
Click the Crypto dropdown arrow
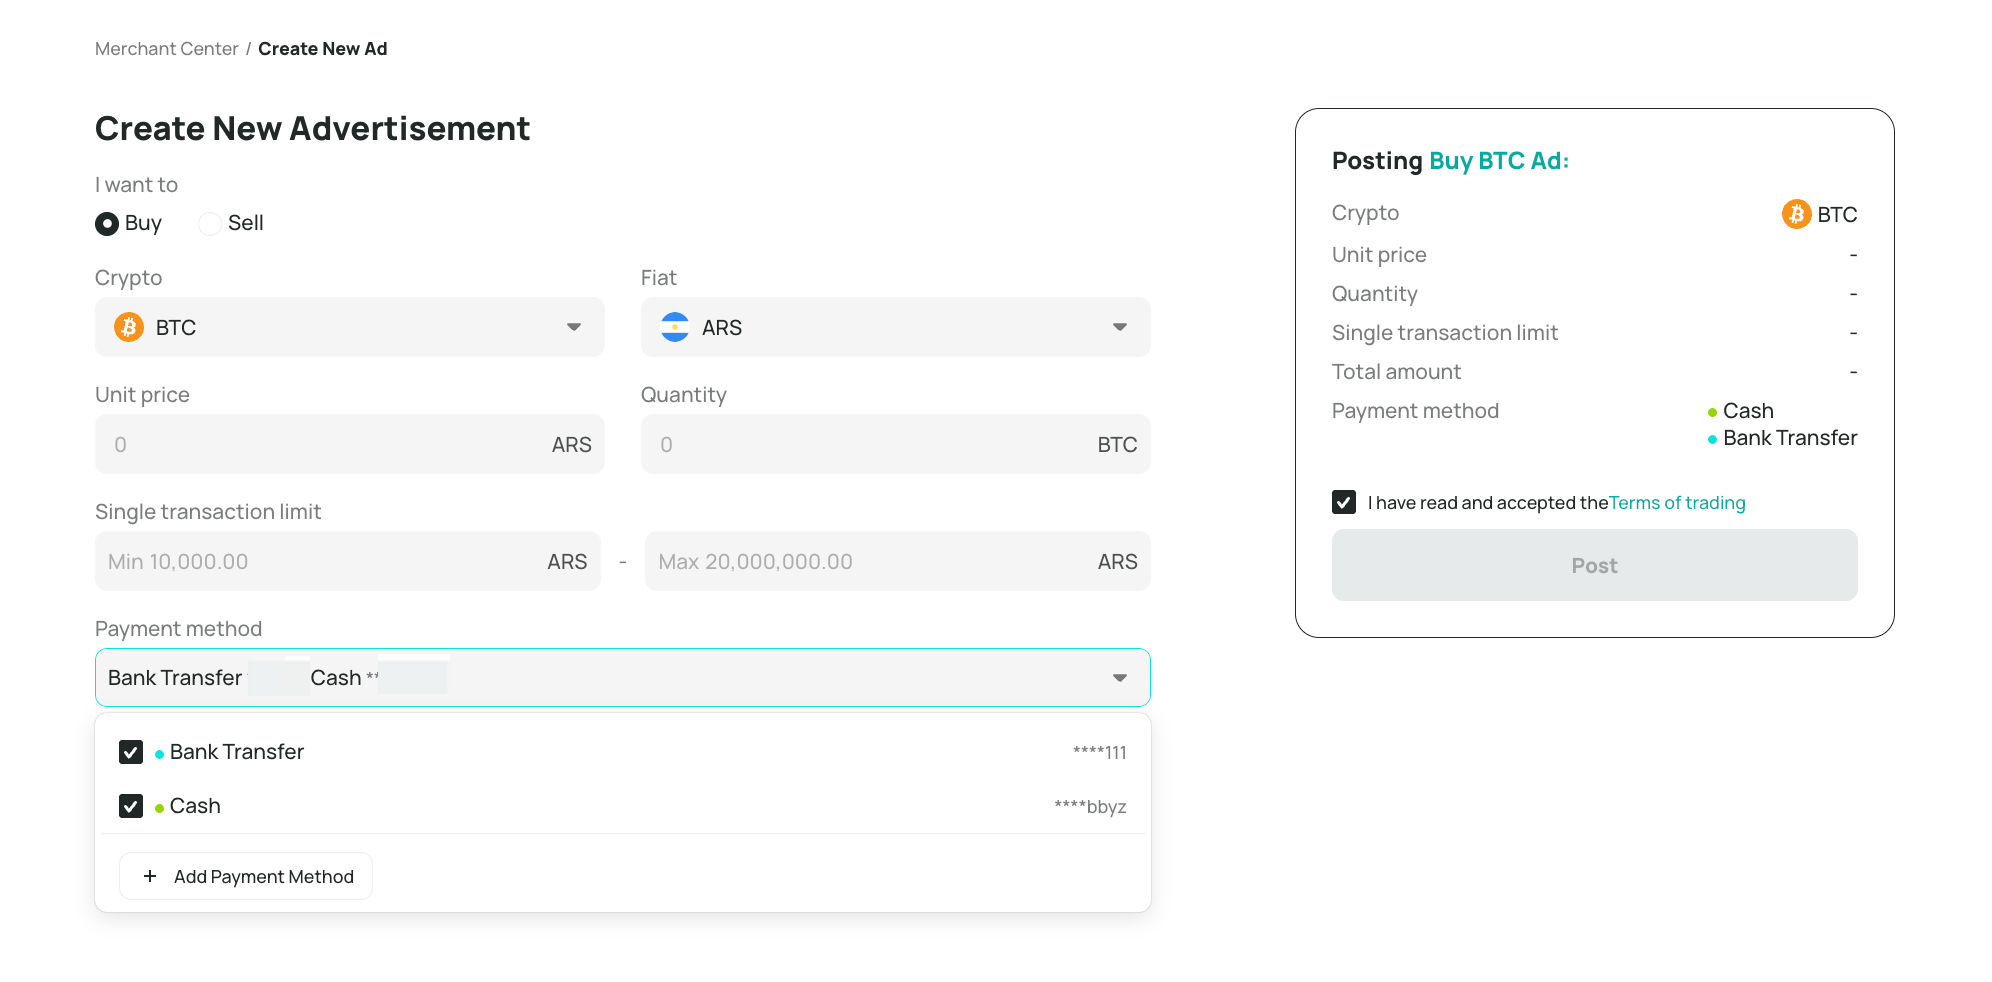[x=574, y=327]
